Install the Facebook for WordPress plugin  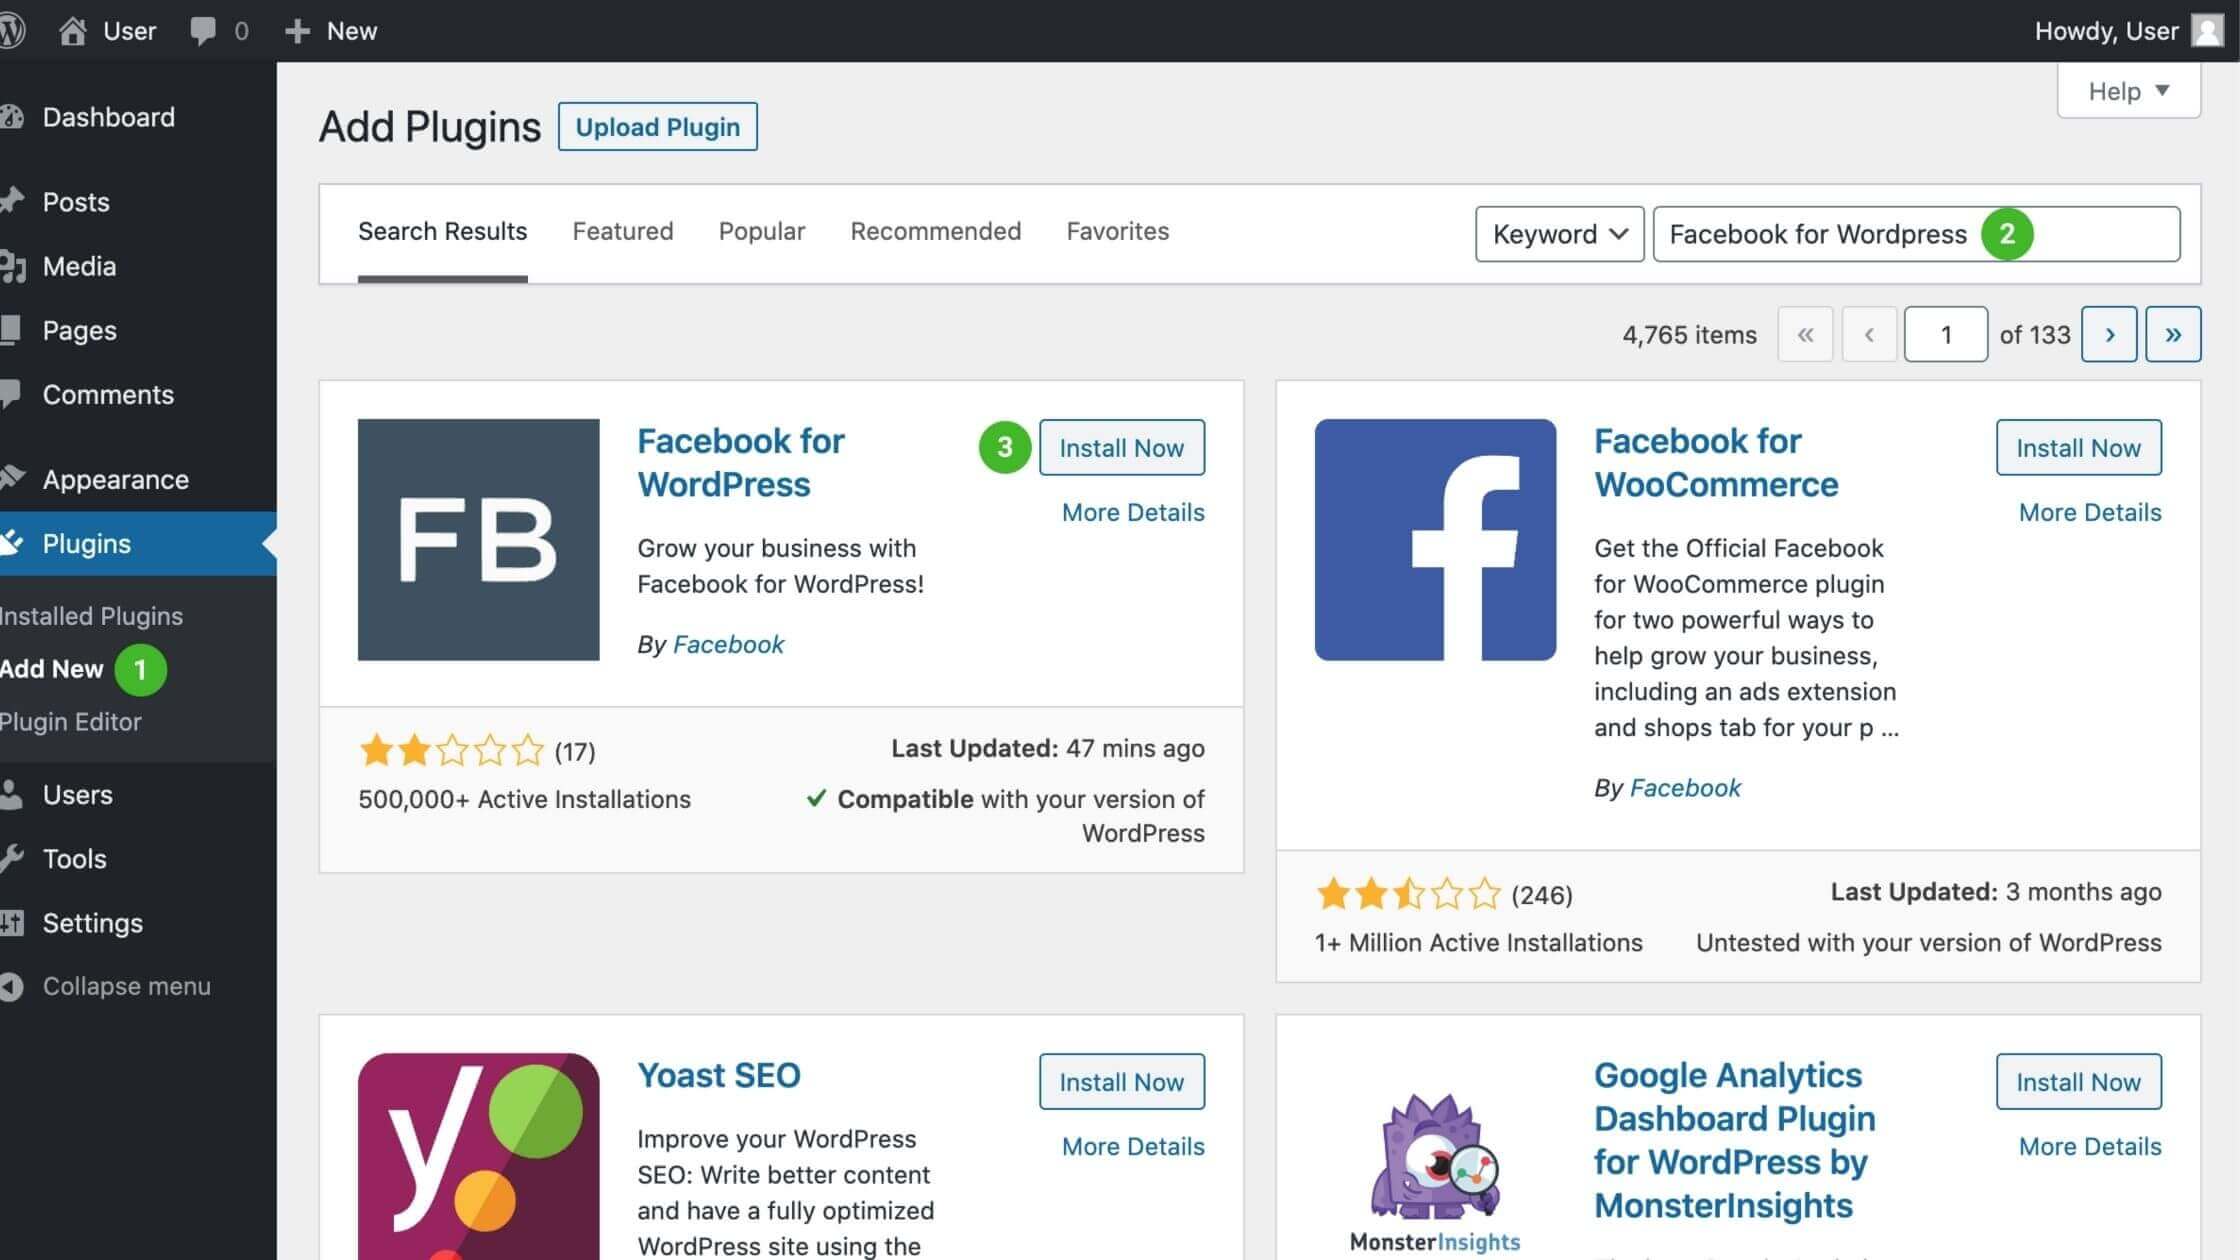(1121, 447)
